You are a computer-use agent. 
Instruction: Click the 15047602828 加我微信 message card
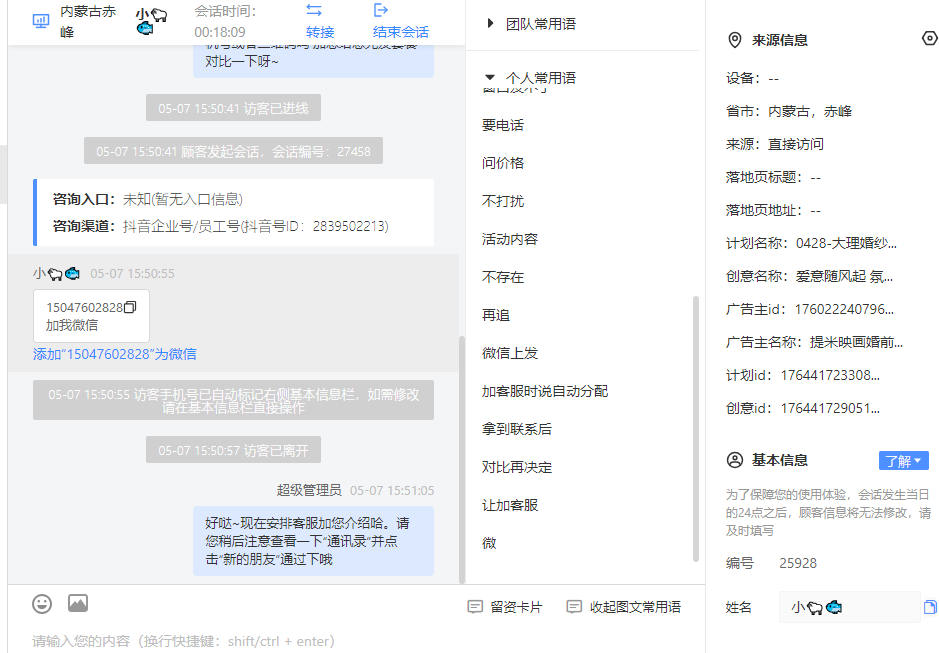(x=91, y=316)
